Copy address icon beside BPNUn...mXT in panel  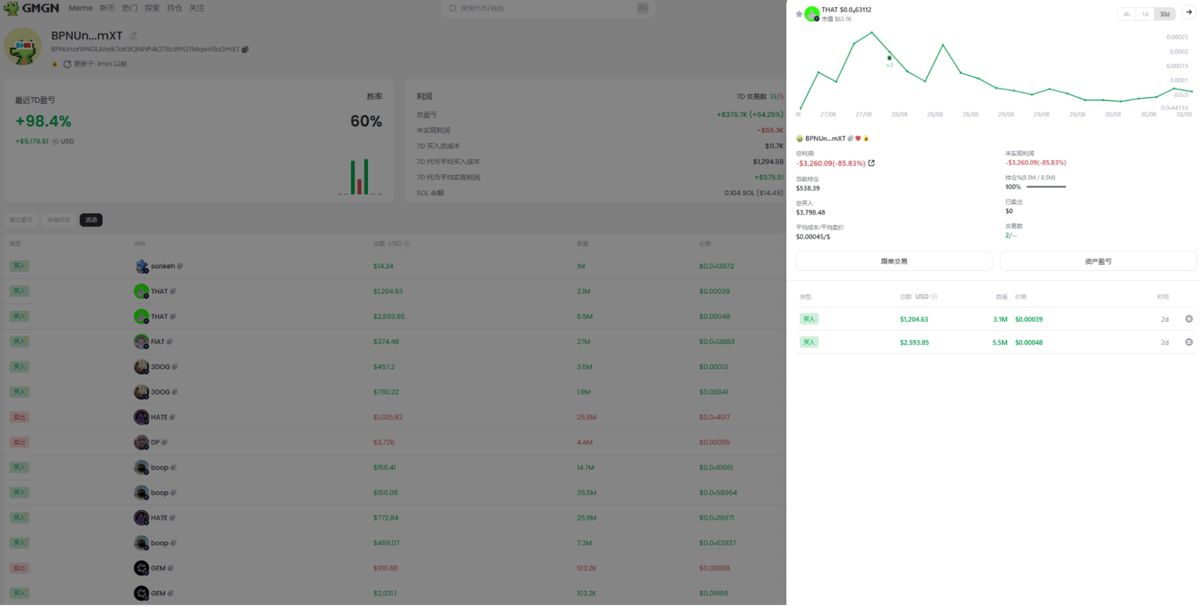coord(851,139)
